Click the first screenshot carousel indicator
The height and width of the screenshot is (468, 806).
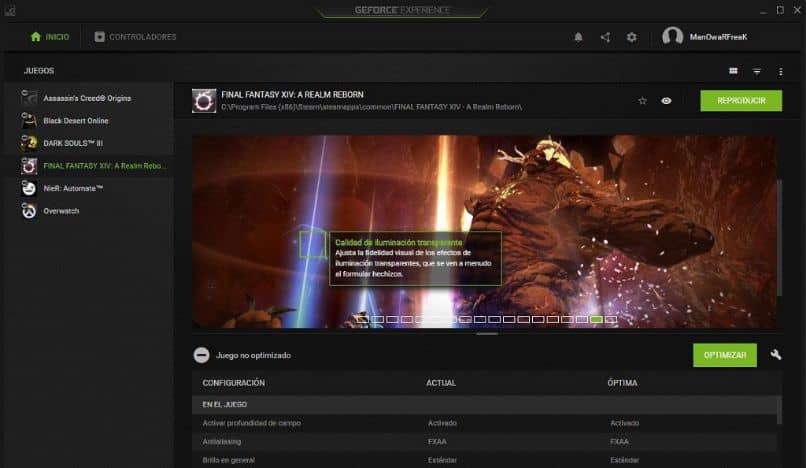click(x=363, y=319)
